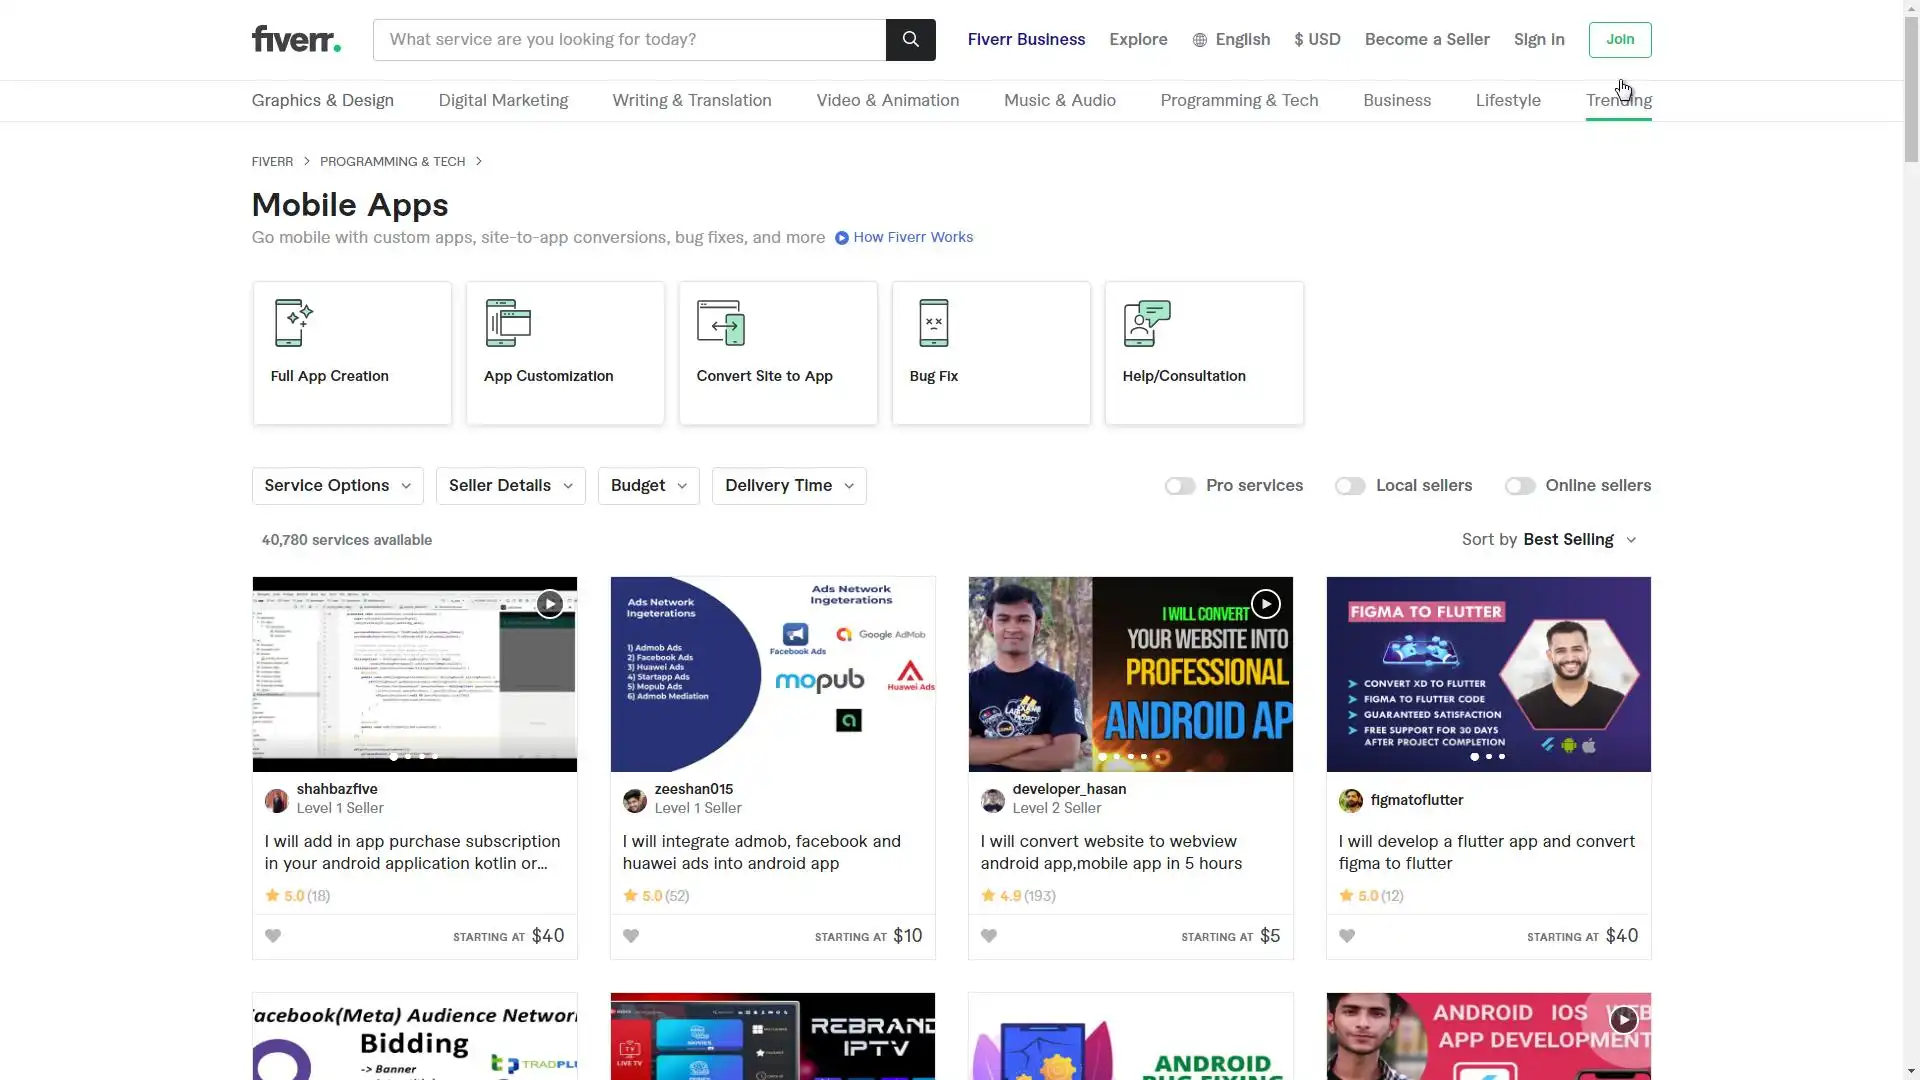This screenshot has width=1920, height=1080.
Task: Toggle Online sellers filter on
Action: (1520, 486)
